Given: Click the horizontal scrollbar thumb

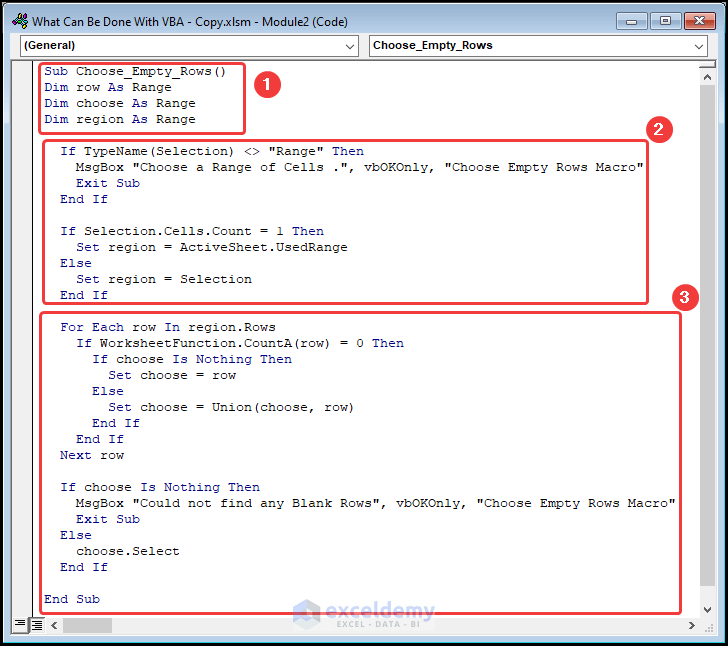Looking at the screenshot, I should 87,625.
